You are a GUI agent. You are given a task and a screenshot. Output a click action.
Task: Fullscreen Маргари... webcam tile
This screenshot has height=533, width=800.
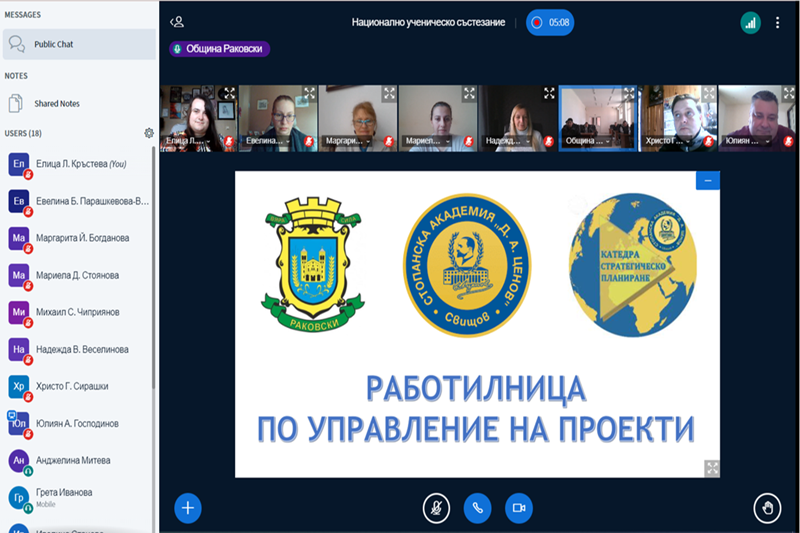389,93
